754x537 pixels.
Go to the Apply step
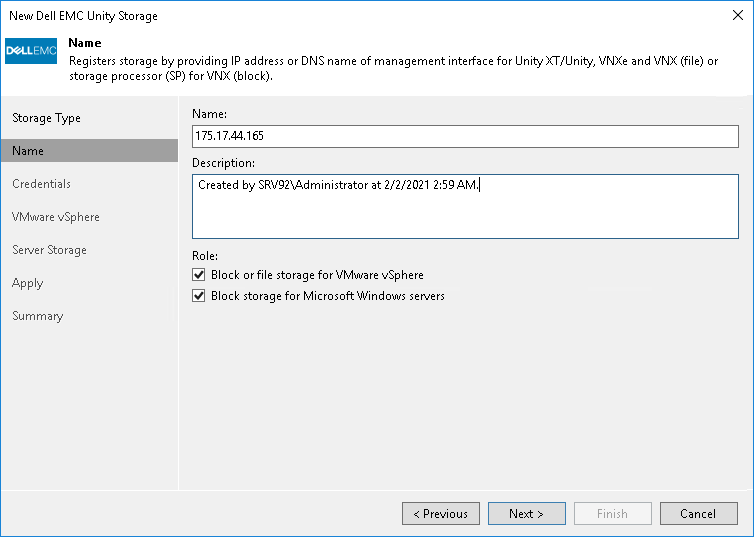[28, 283]
